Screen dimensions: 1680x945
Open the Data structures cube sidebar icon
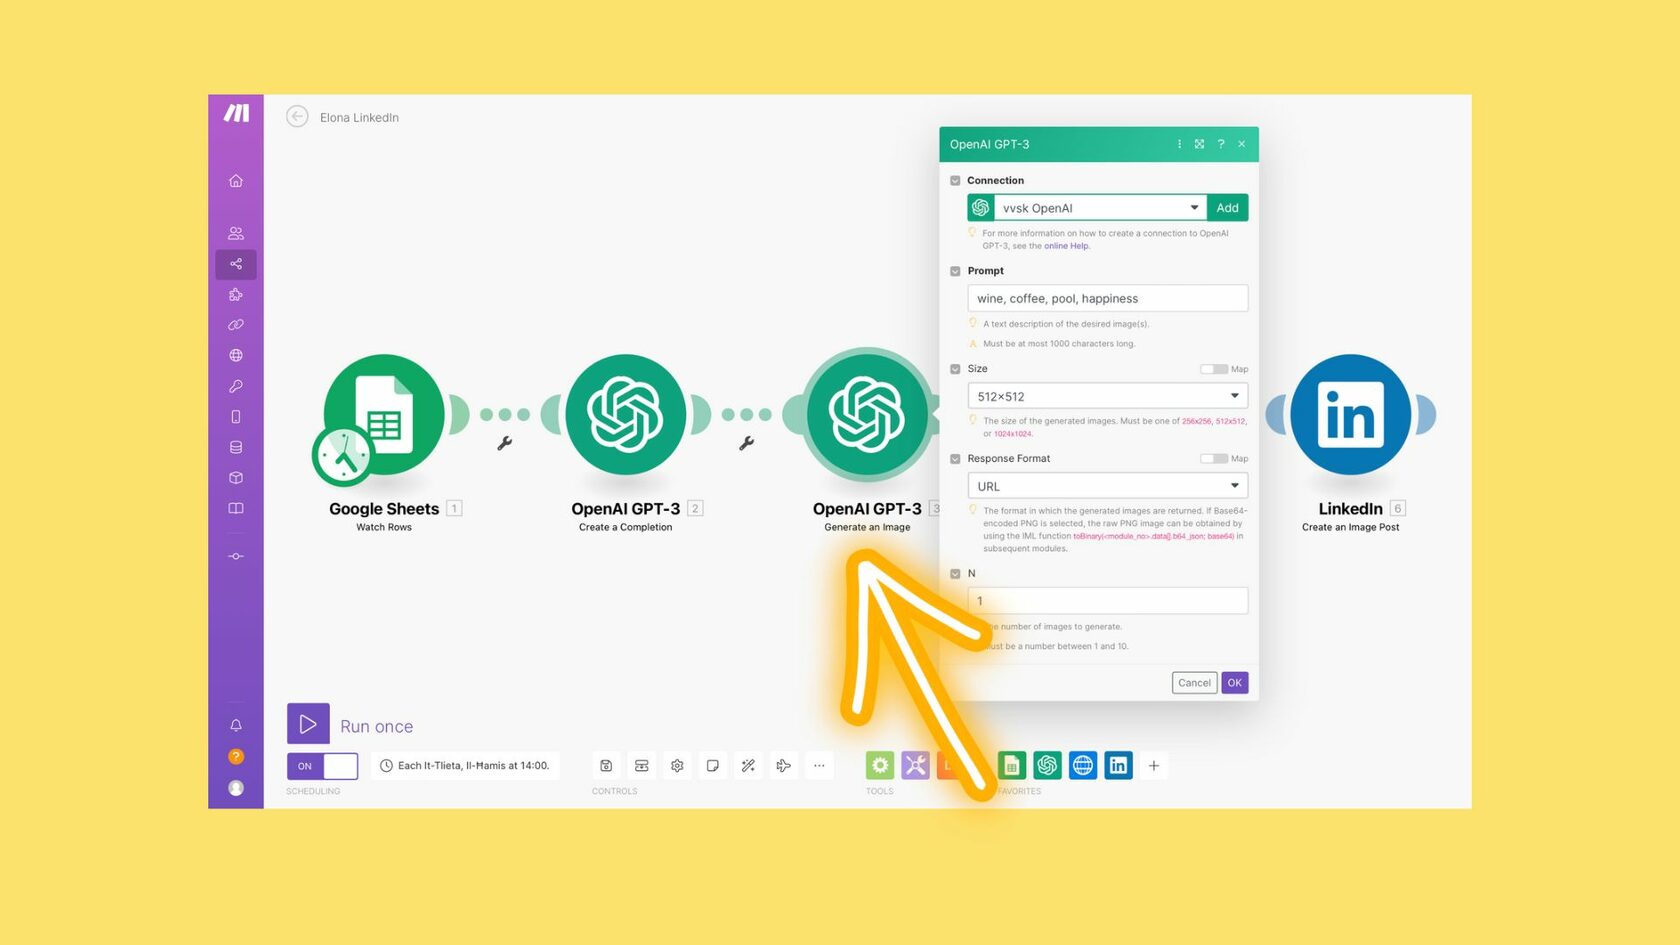pos(236,478)
